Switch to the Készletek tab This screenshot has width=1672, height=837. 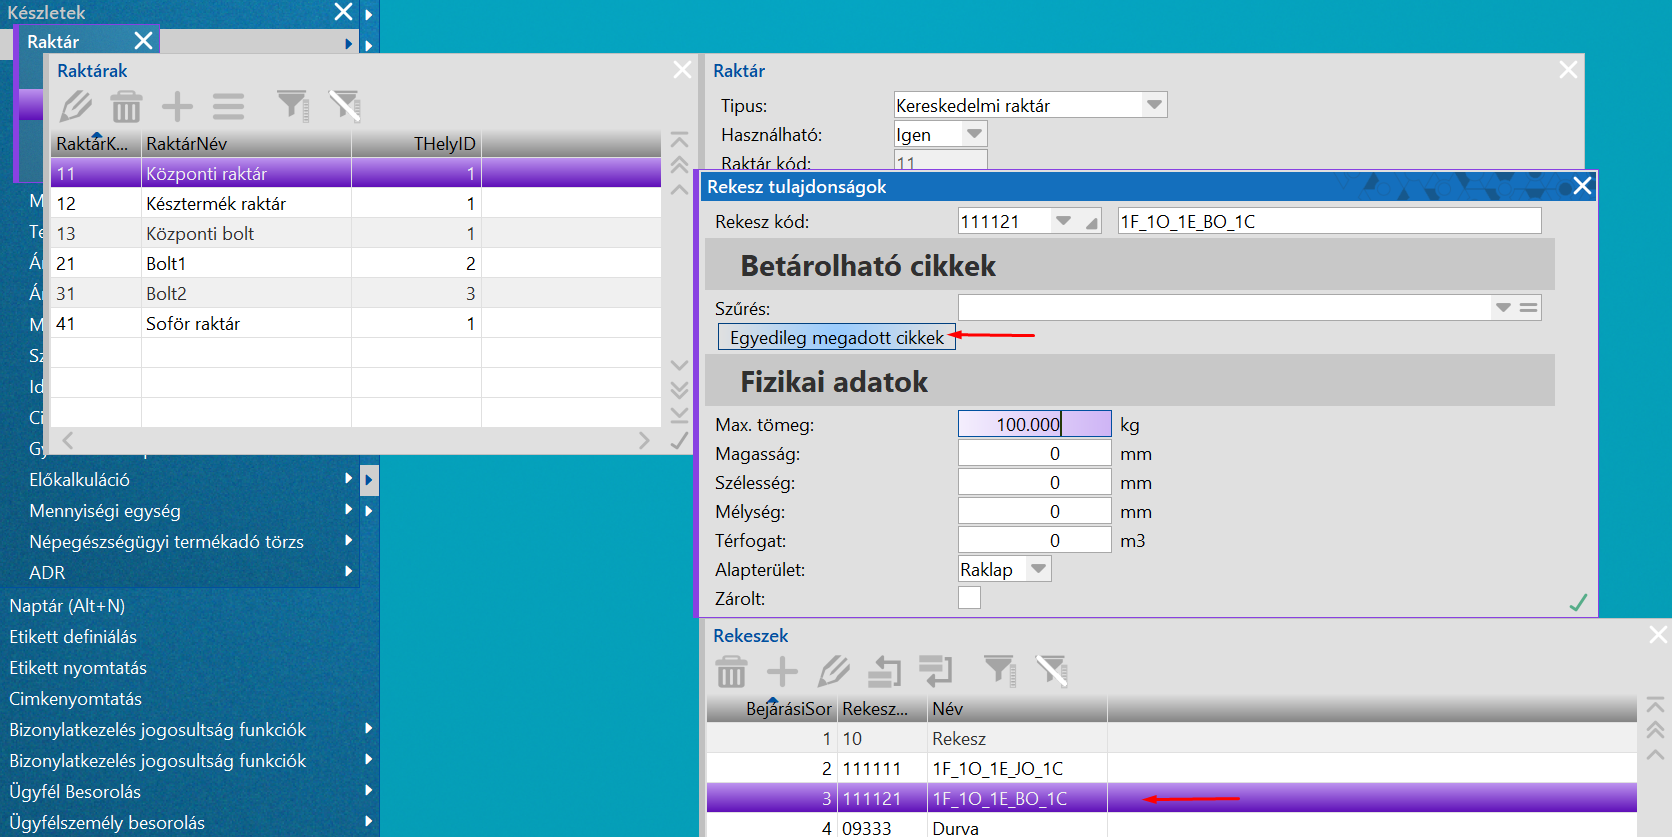coord(46,13)
